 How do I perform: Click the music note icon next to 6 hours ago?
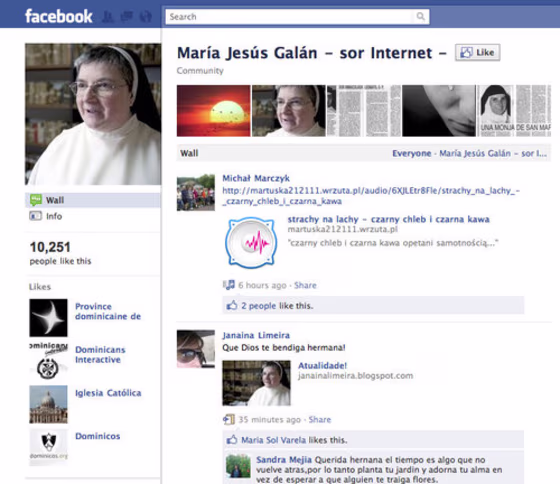(229, 285)
